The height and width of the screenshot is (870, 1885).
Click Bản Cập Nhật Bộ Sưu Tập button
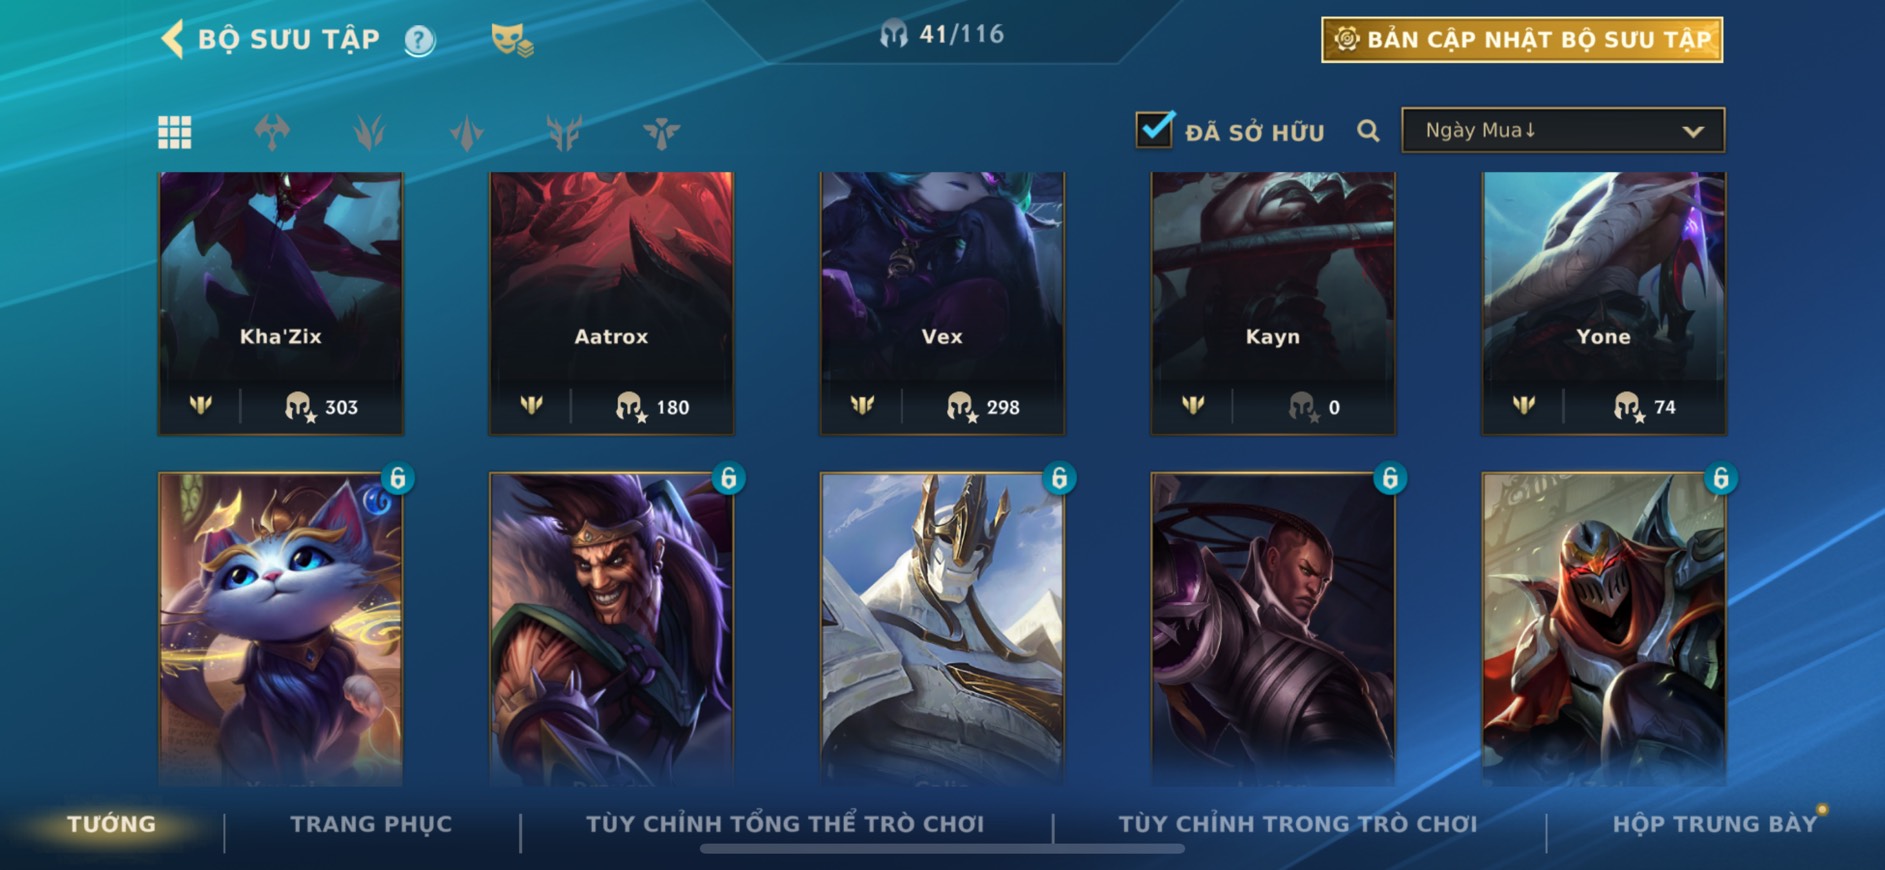tap(1522, 40)
